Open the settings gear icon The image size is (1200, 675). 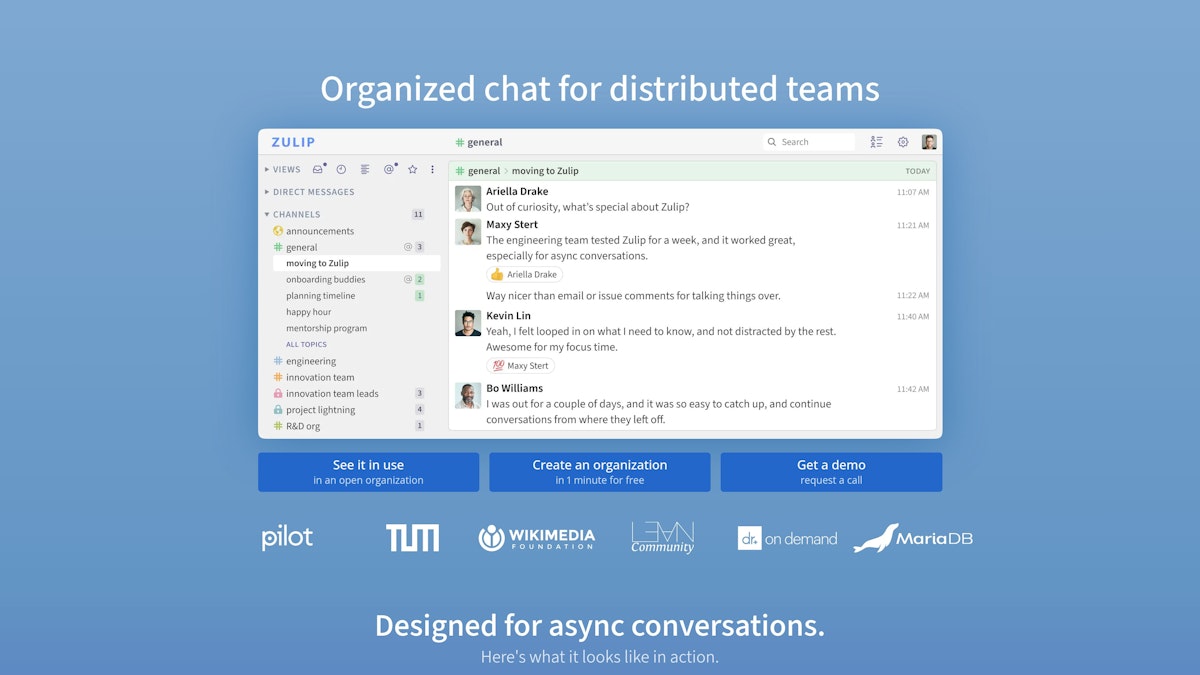click(x=903, y=142)
